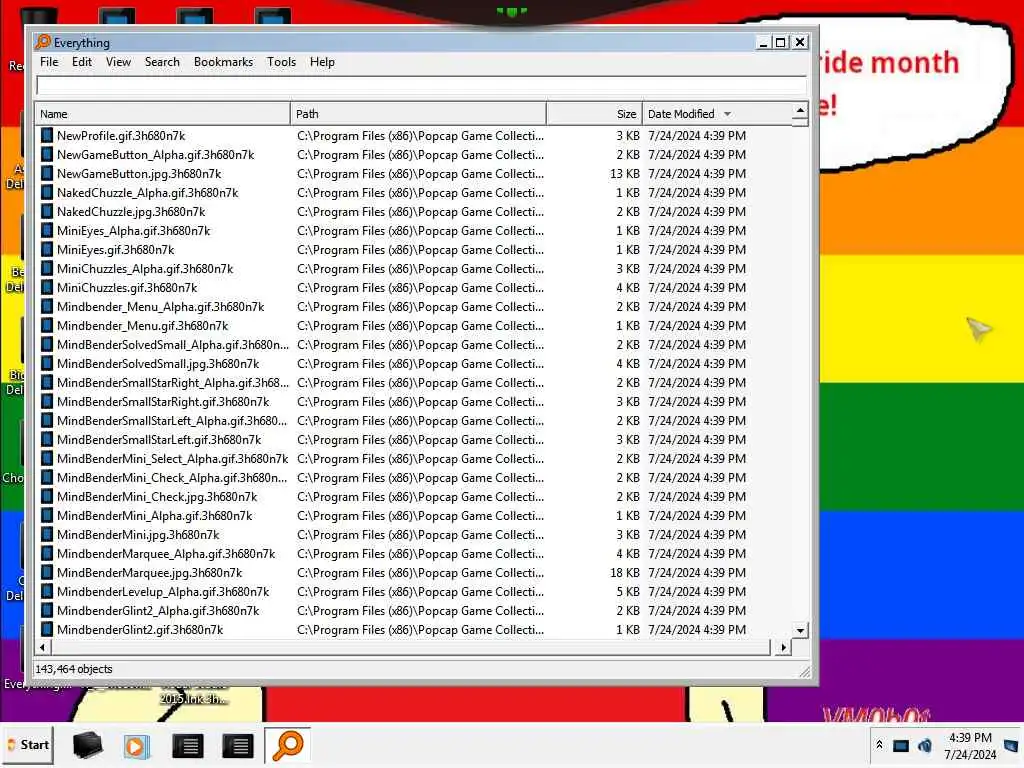Viewport: 1024px width, 768px height.
Task: Click the notification center tray icon
Action: coord(1011,745)
